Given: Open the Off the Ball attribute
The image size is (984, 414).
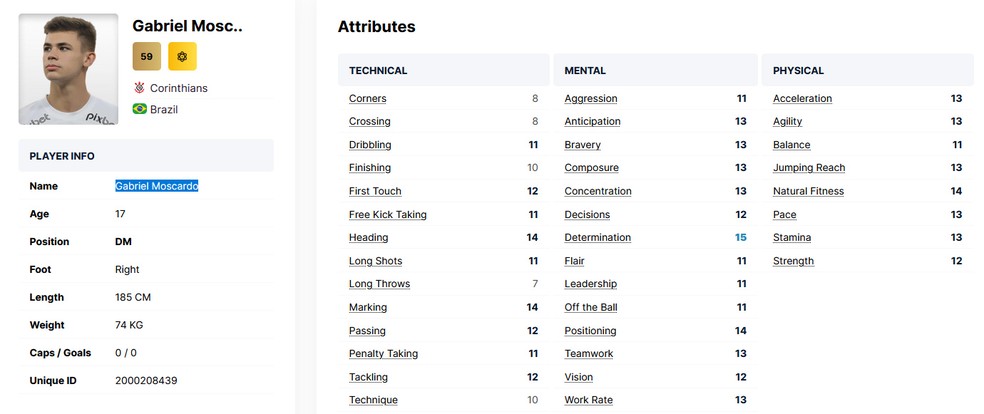Looking at the screenshot, I should [x=590, y=308].
